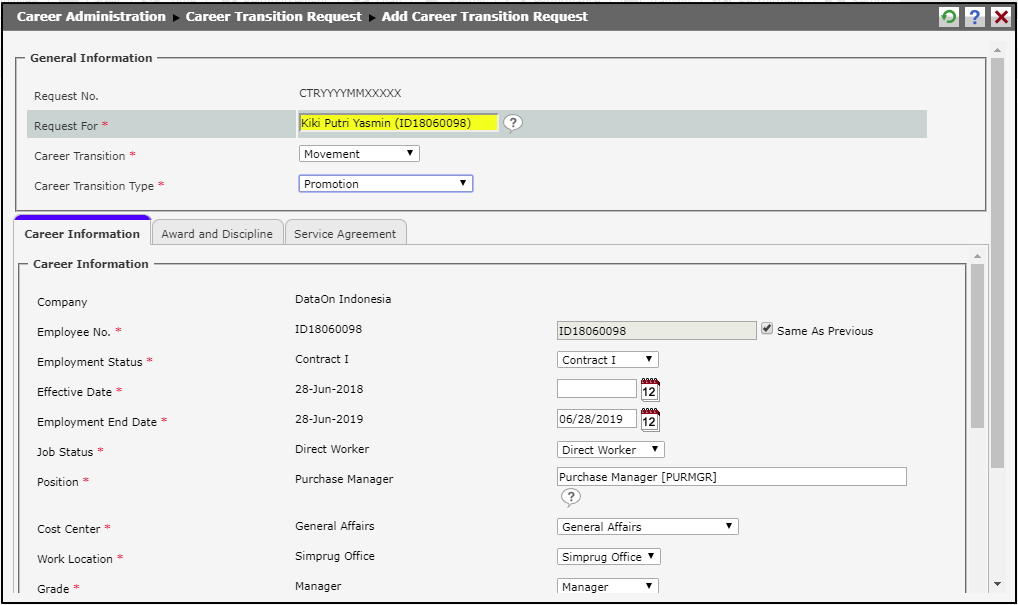Image resolution: width=1018 pixels, height=605 pixels.
Task: Open the blue help question mark icon
Action: coord(974,17)
